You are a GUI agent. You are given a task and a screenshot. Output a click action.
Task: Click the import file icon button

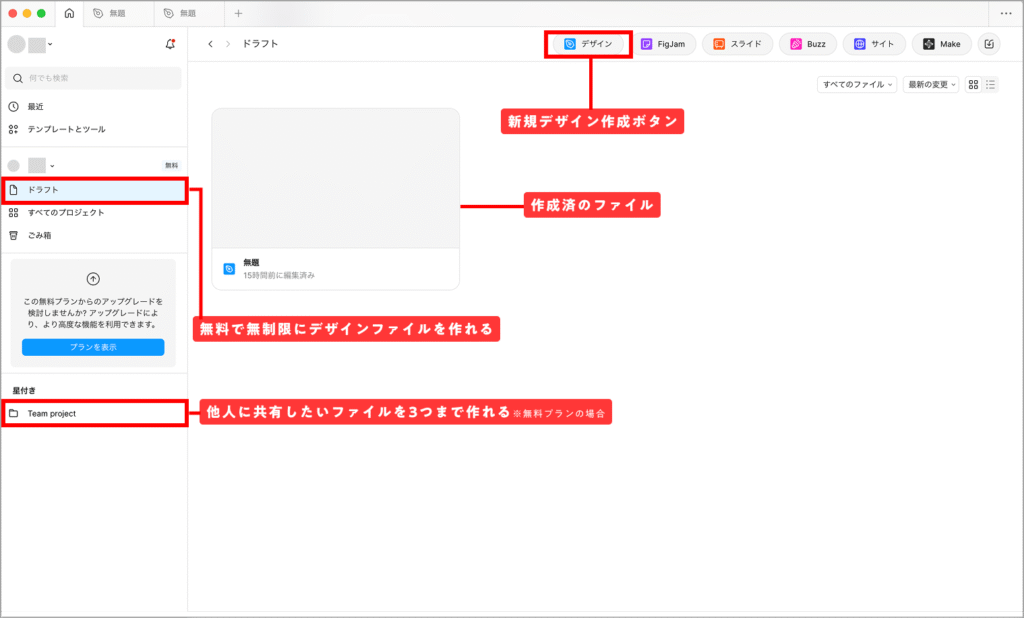[x=988, y=44]
